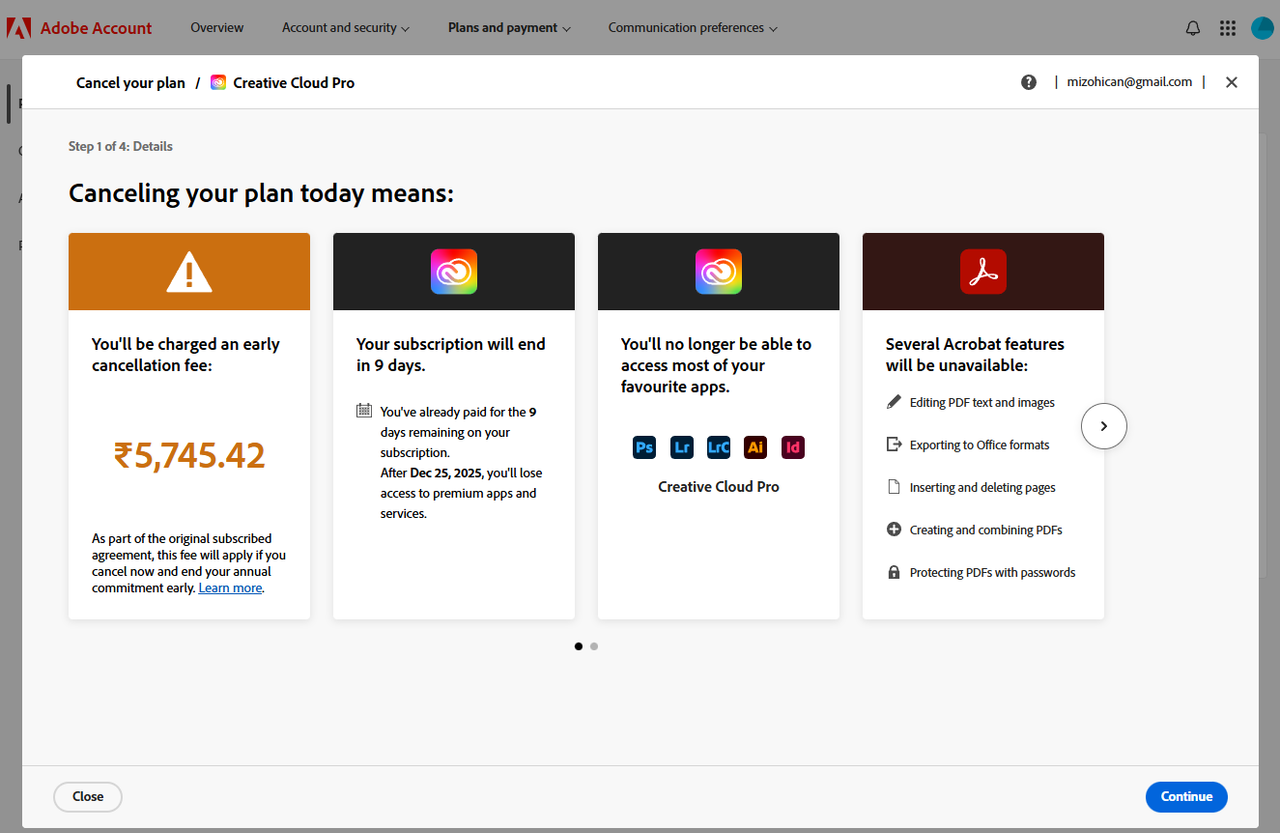Click the help question mark icon

(x=1029, y=82)
